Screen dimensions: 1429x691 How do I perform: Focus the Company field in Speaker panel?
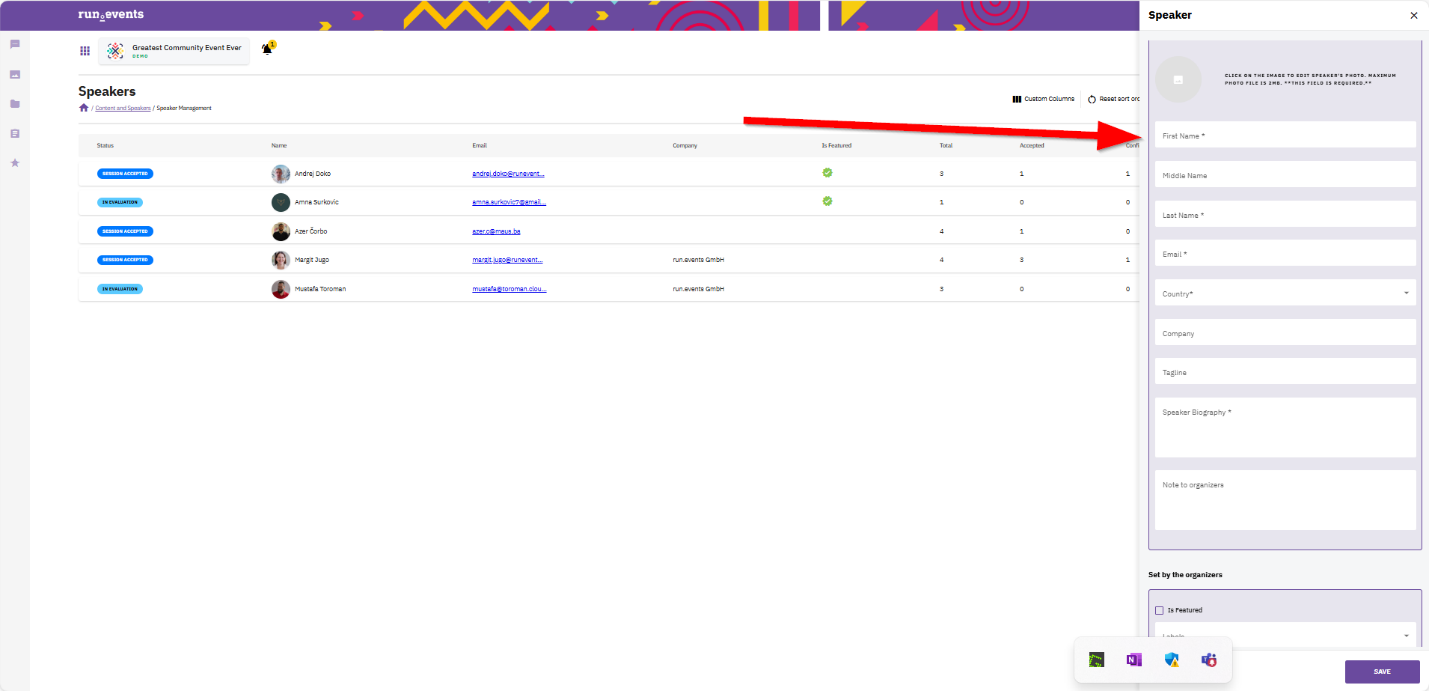pos(1285,333)
